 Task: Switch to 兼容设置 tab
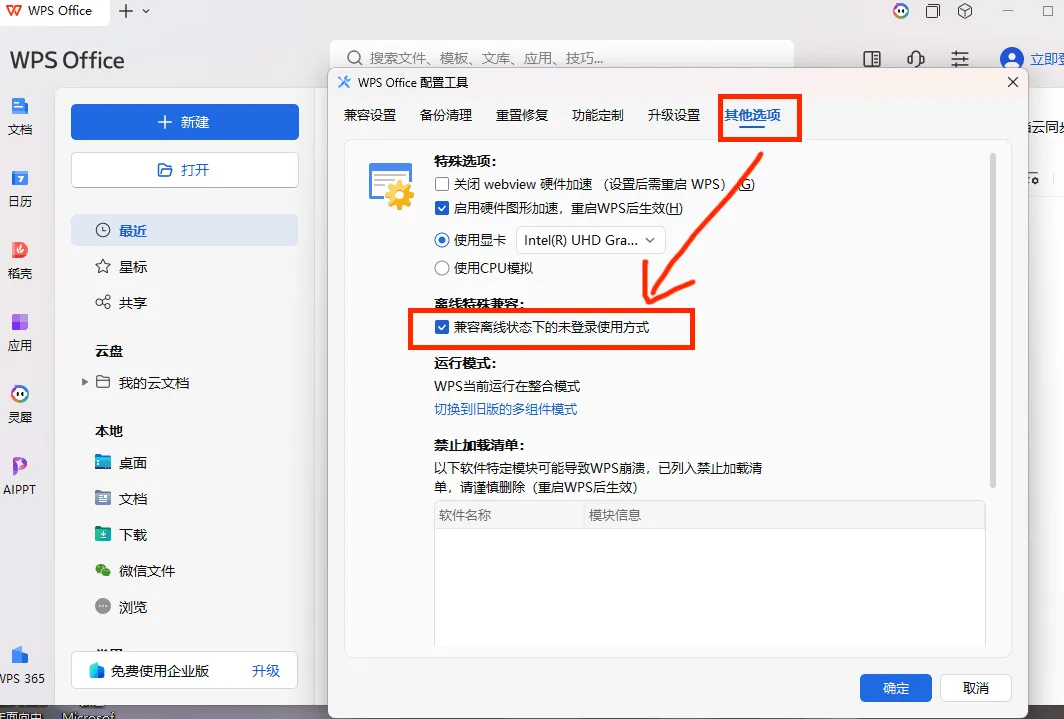[370, 115]
